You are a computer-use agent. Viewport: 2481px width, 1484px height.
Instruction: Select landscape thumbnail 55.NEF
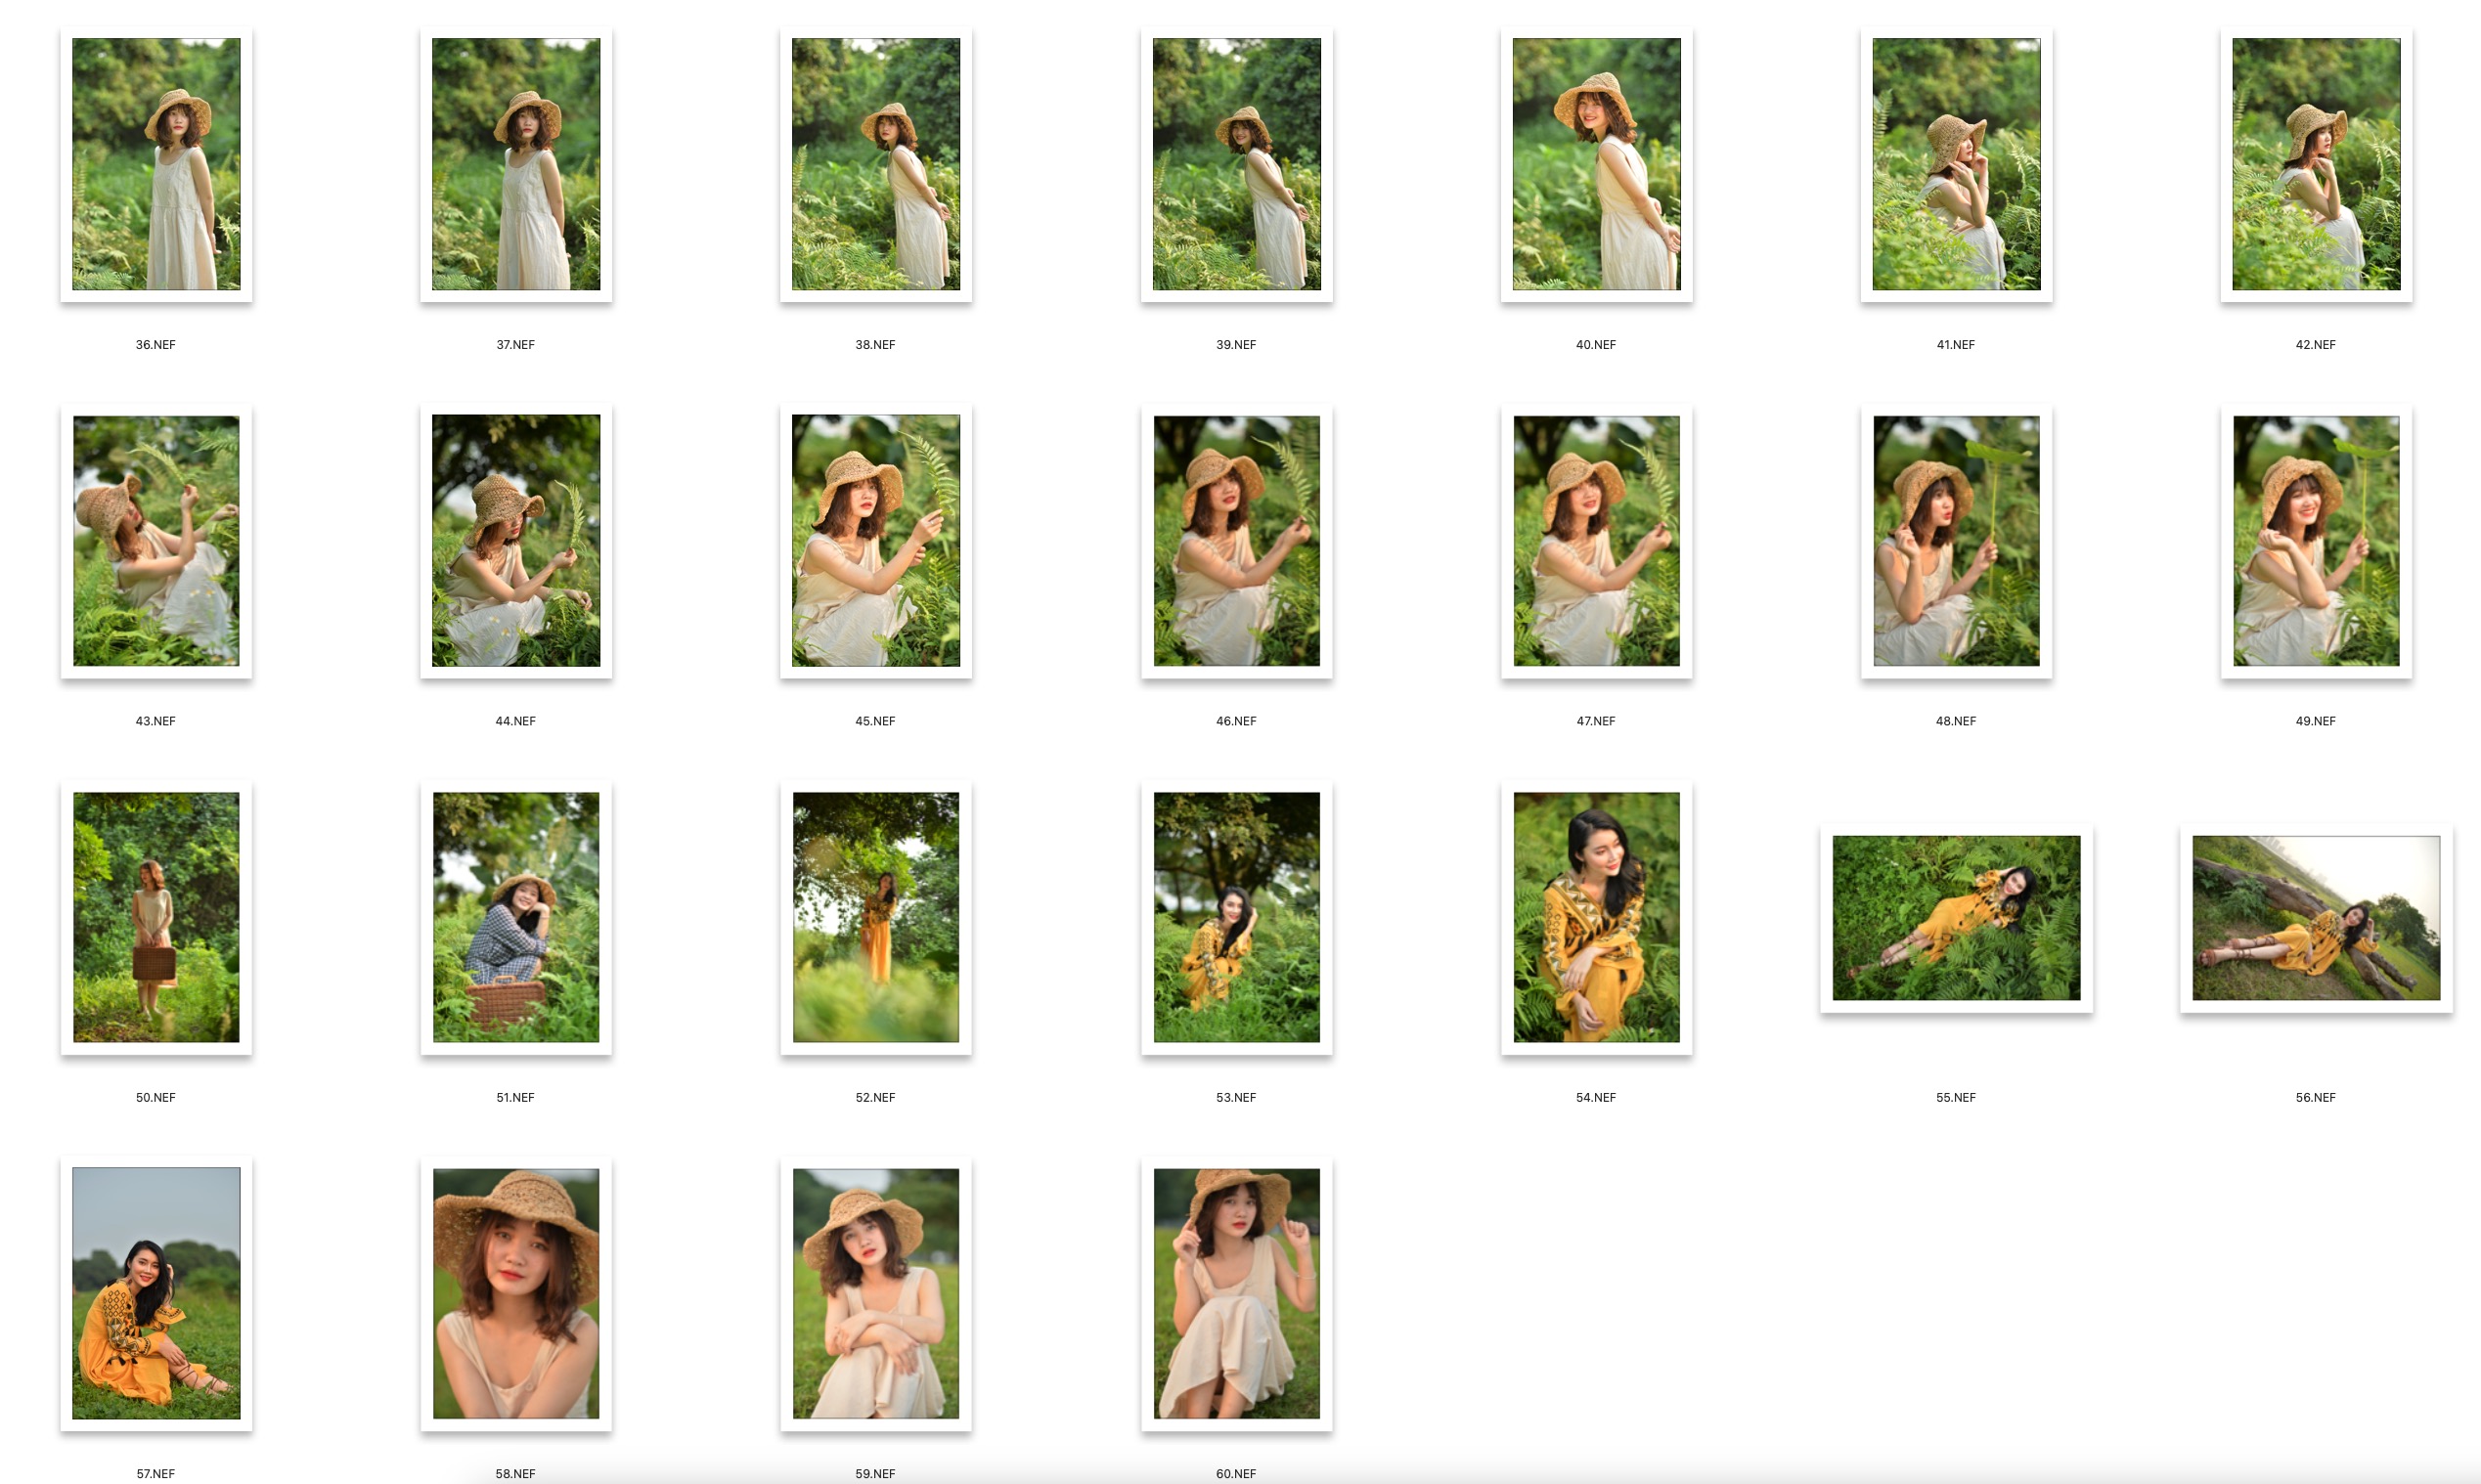(x=1956, y=918)
